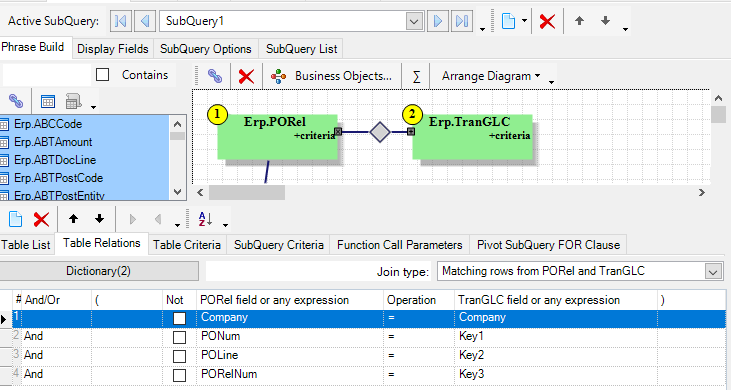Click table icon beside Erp.ABTDocLine
The height and width of the screenshot is (390, 731).
pos(4,160)
